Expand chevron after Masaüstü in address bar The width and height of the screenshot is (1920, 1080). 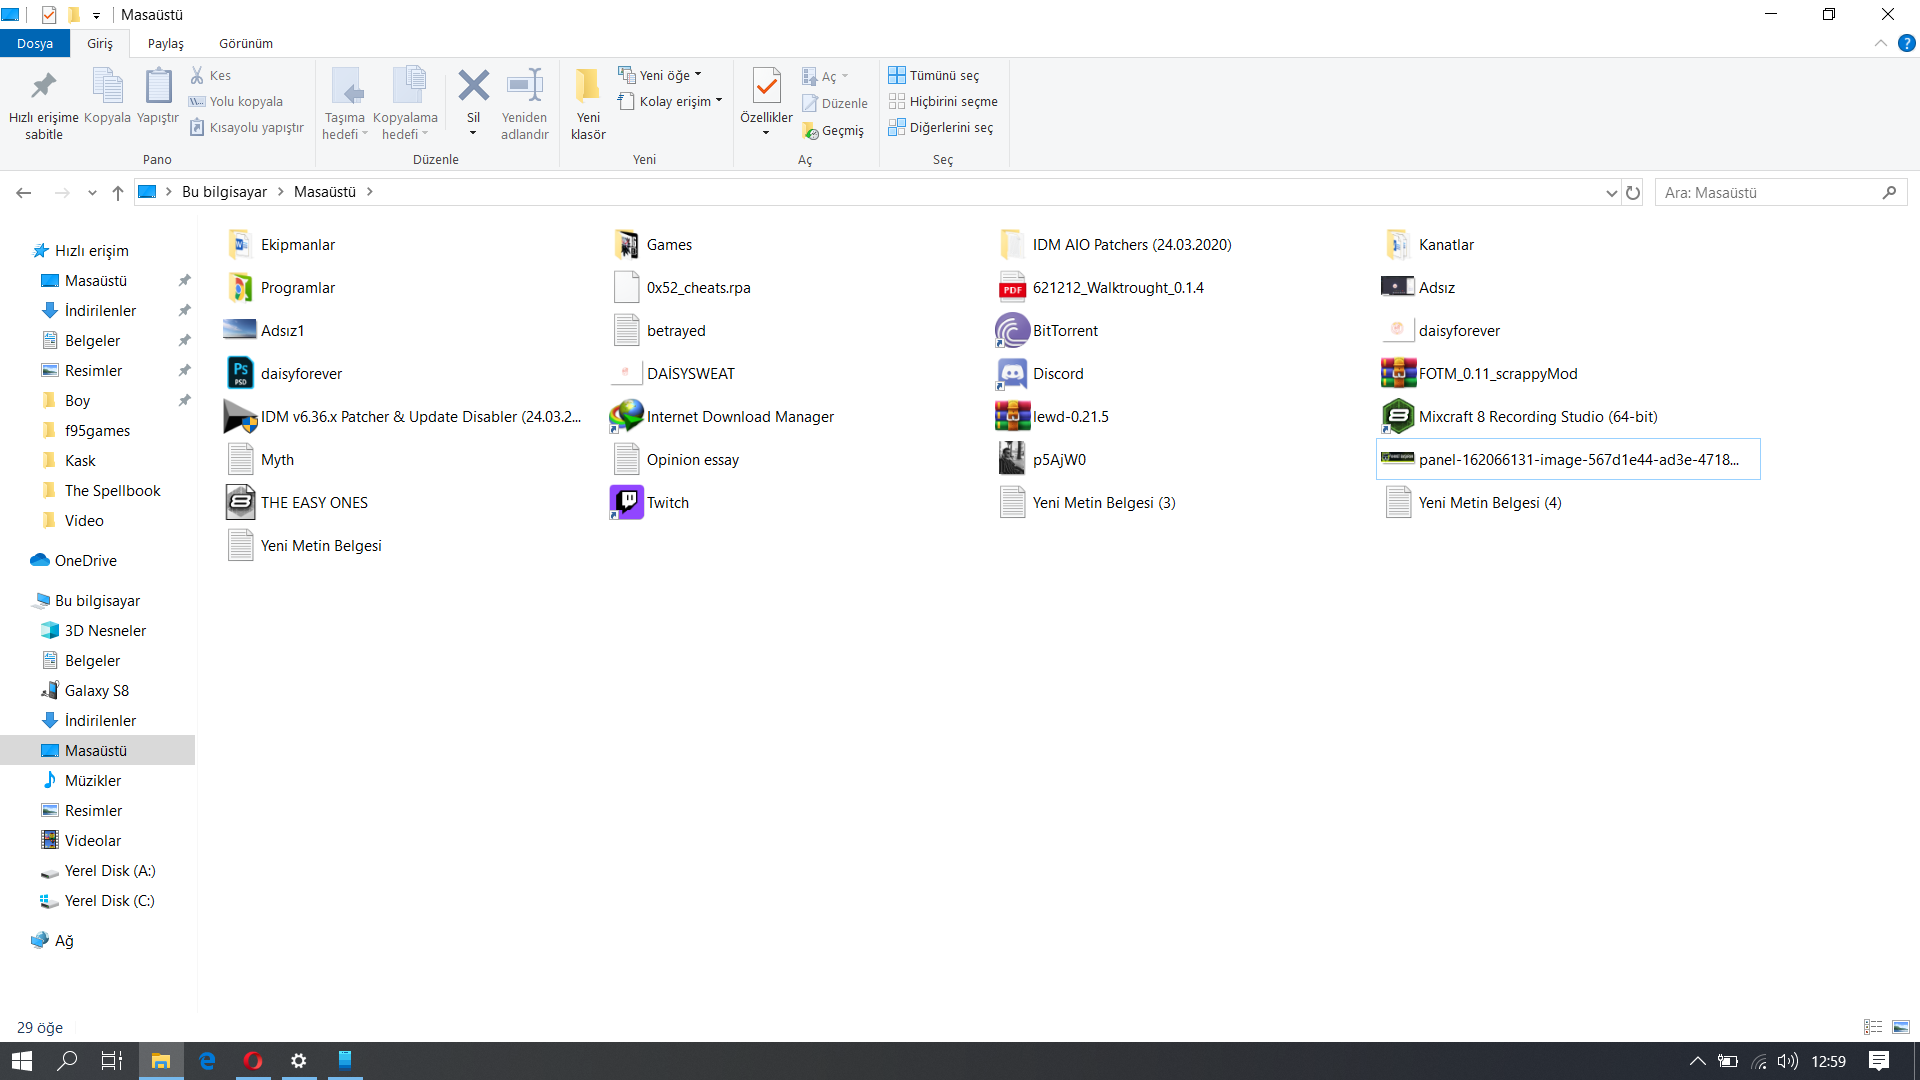[x=369, y=192]
